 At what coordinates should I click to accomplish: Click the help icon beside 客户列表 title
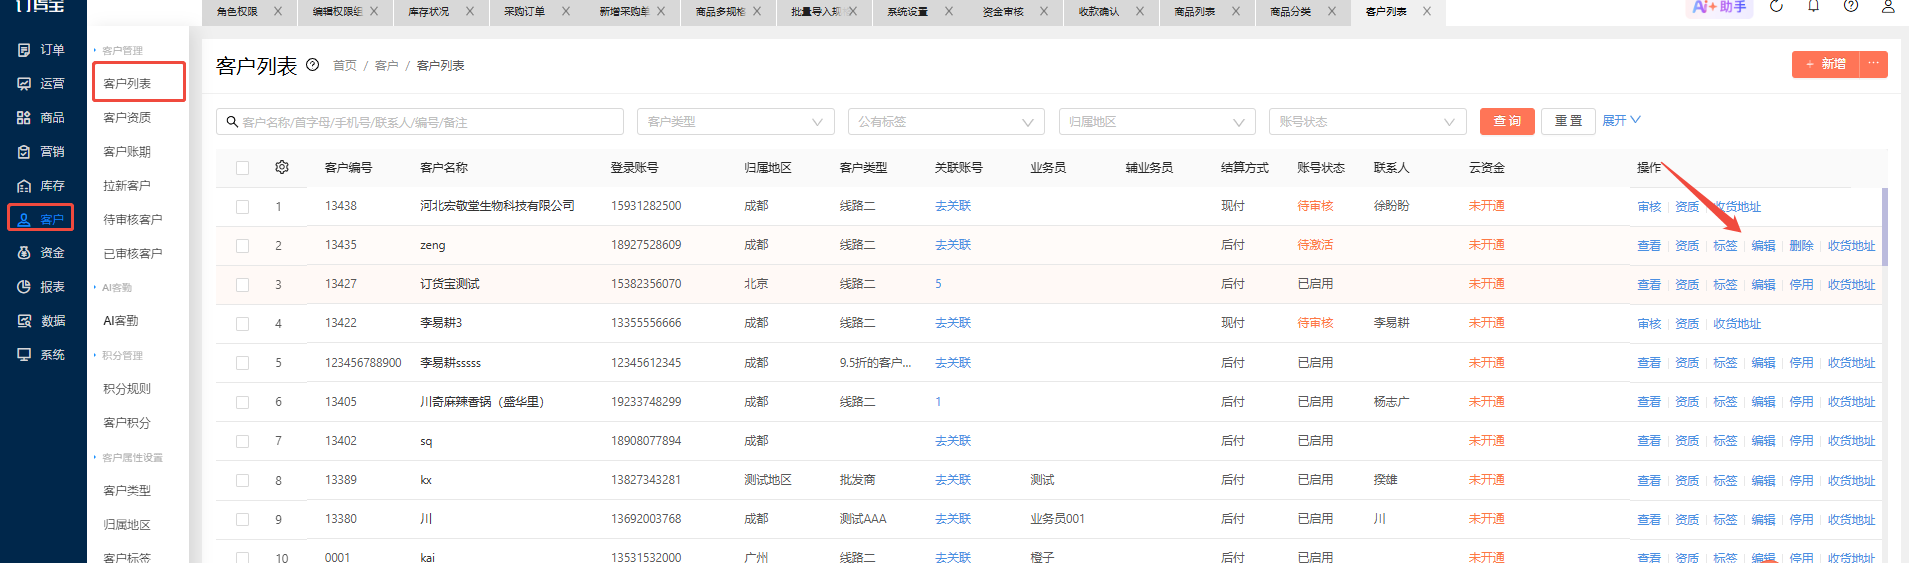[312, 65]
